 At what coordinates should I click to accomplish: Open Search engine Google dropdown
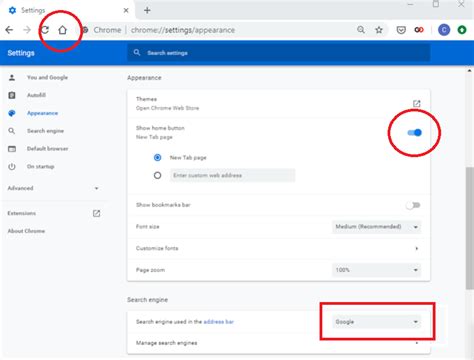(376, 322)
